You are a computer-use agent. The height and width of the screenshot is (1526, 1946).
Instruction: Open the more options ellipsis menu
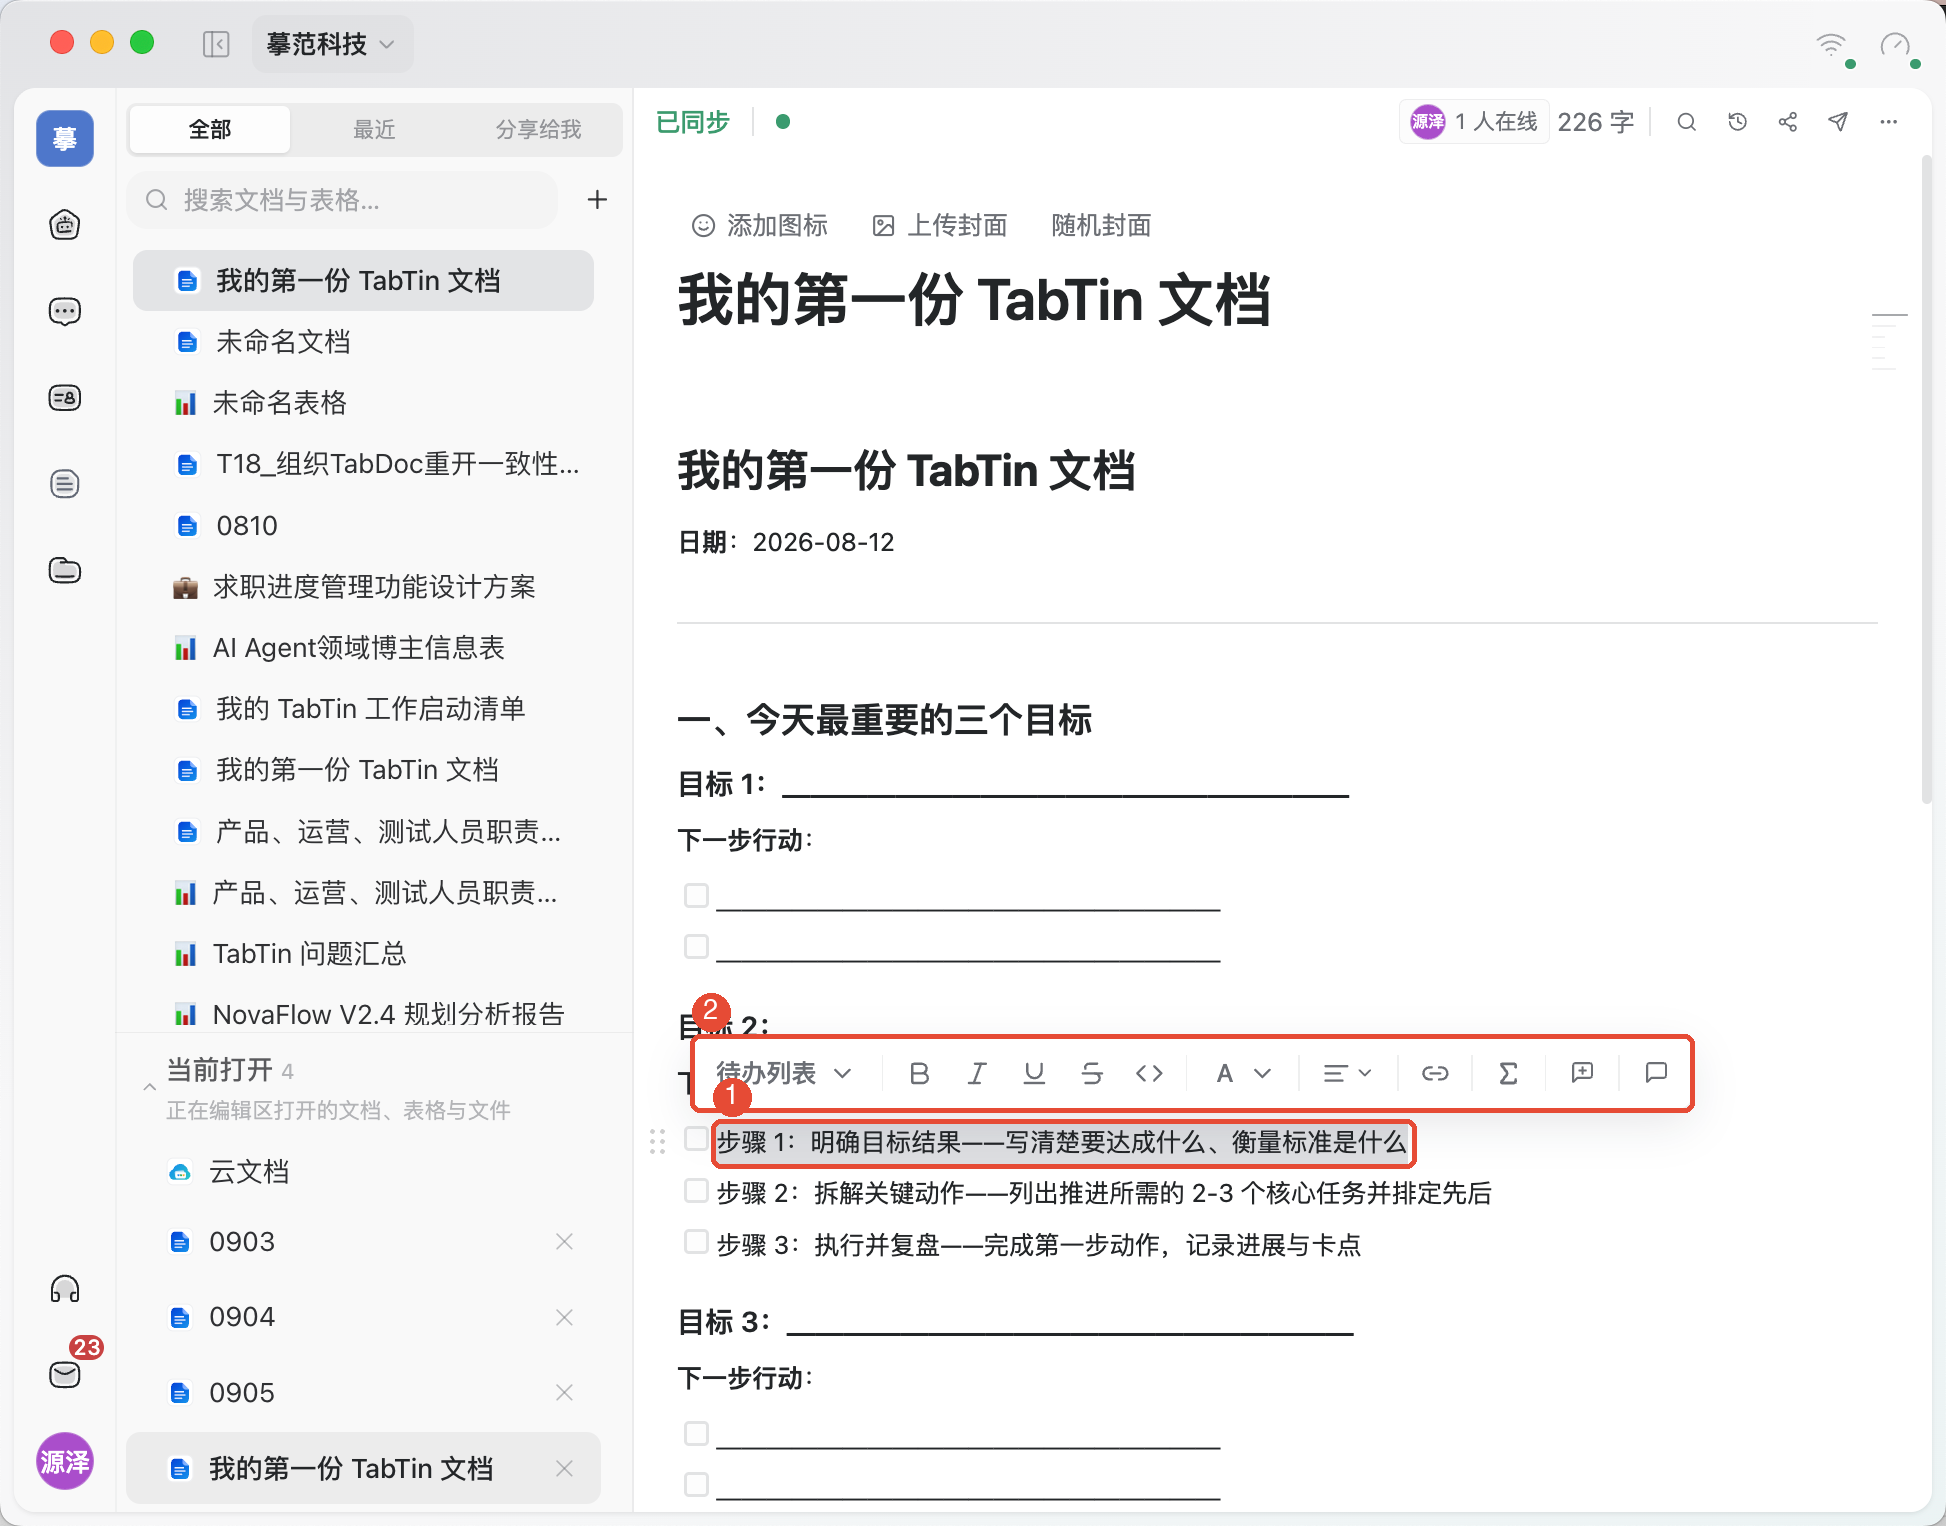click(x=1888, y=122)
